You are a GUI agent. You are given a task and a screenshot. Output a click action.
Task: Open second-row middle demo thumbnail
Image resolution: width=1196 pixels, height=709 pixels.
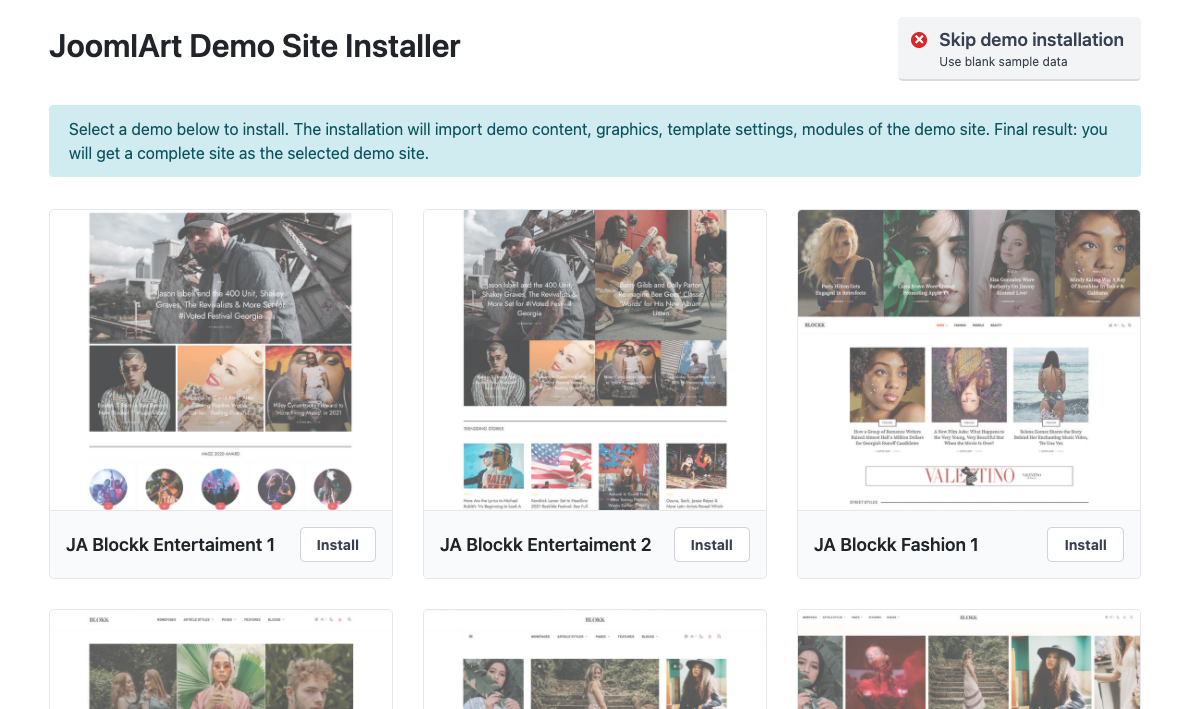(x=595, y=659)
